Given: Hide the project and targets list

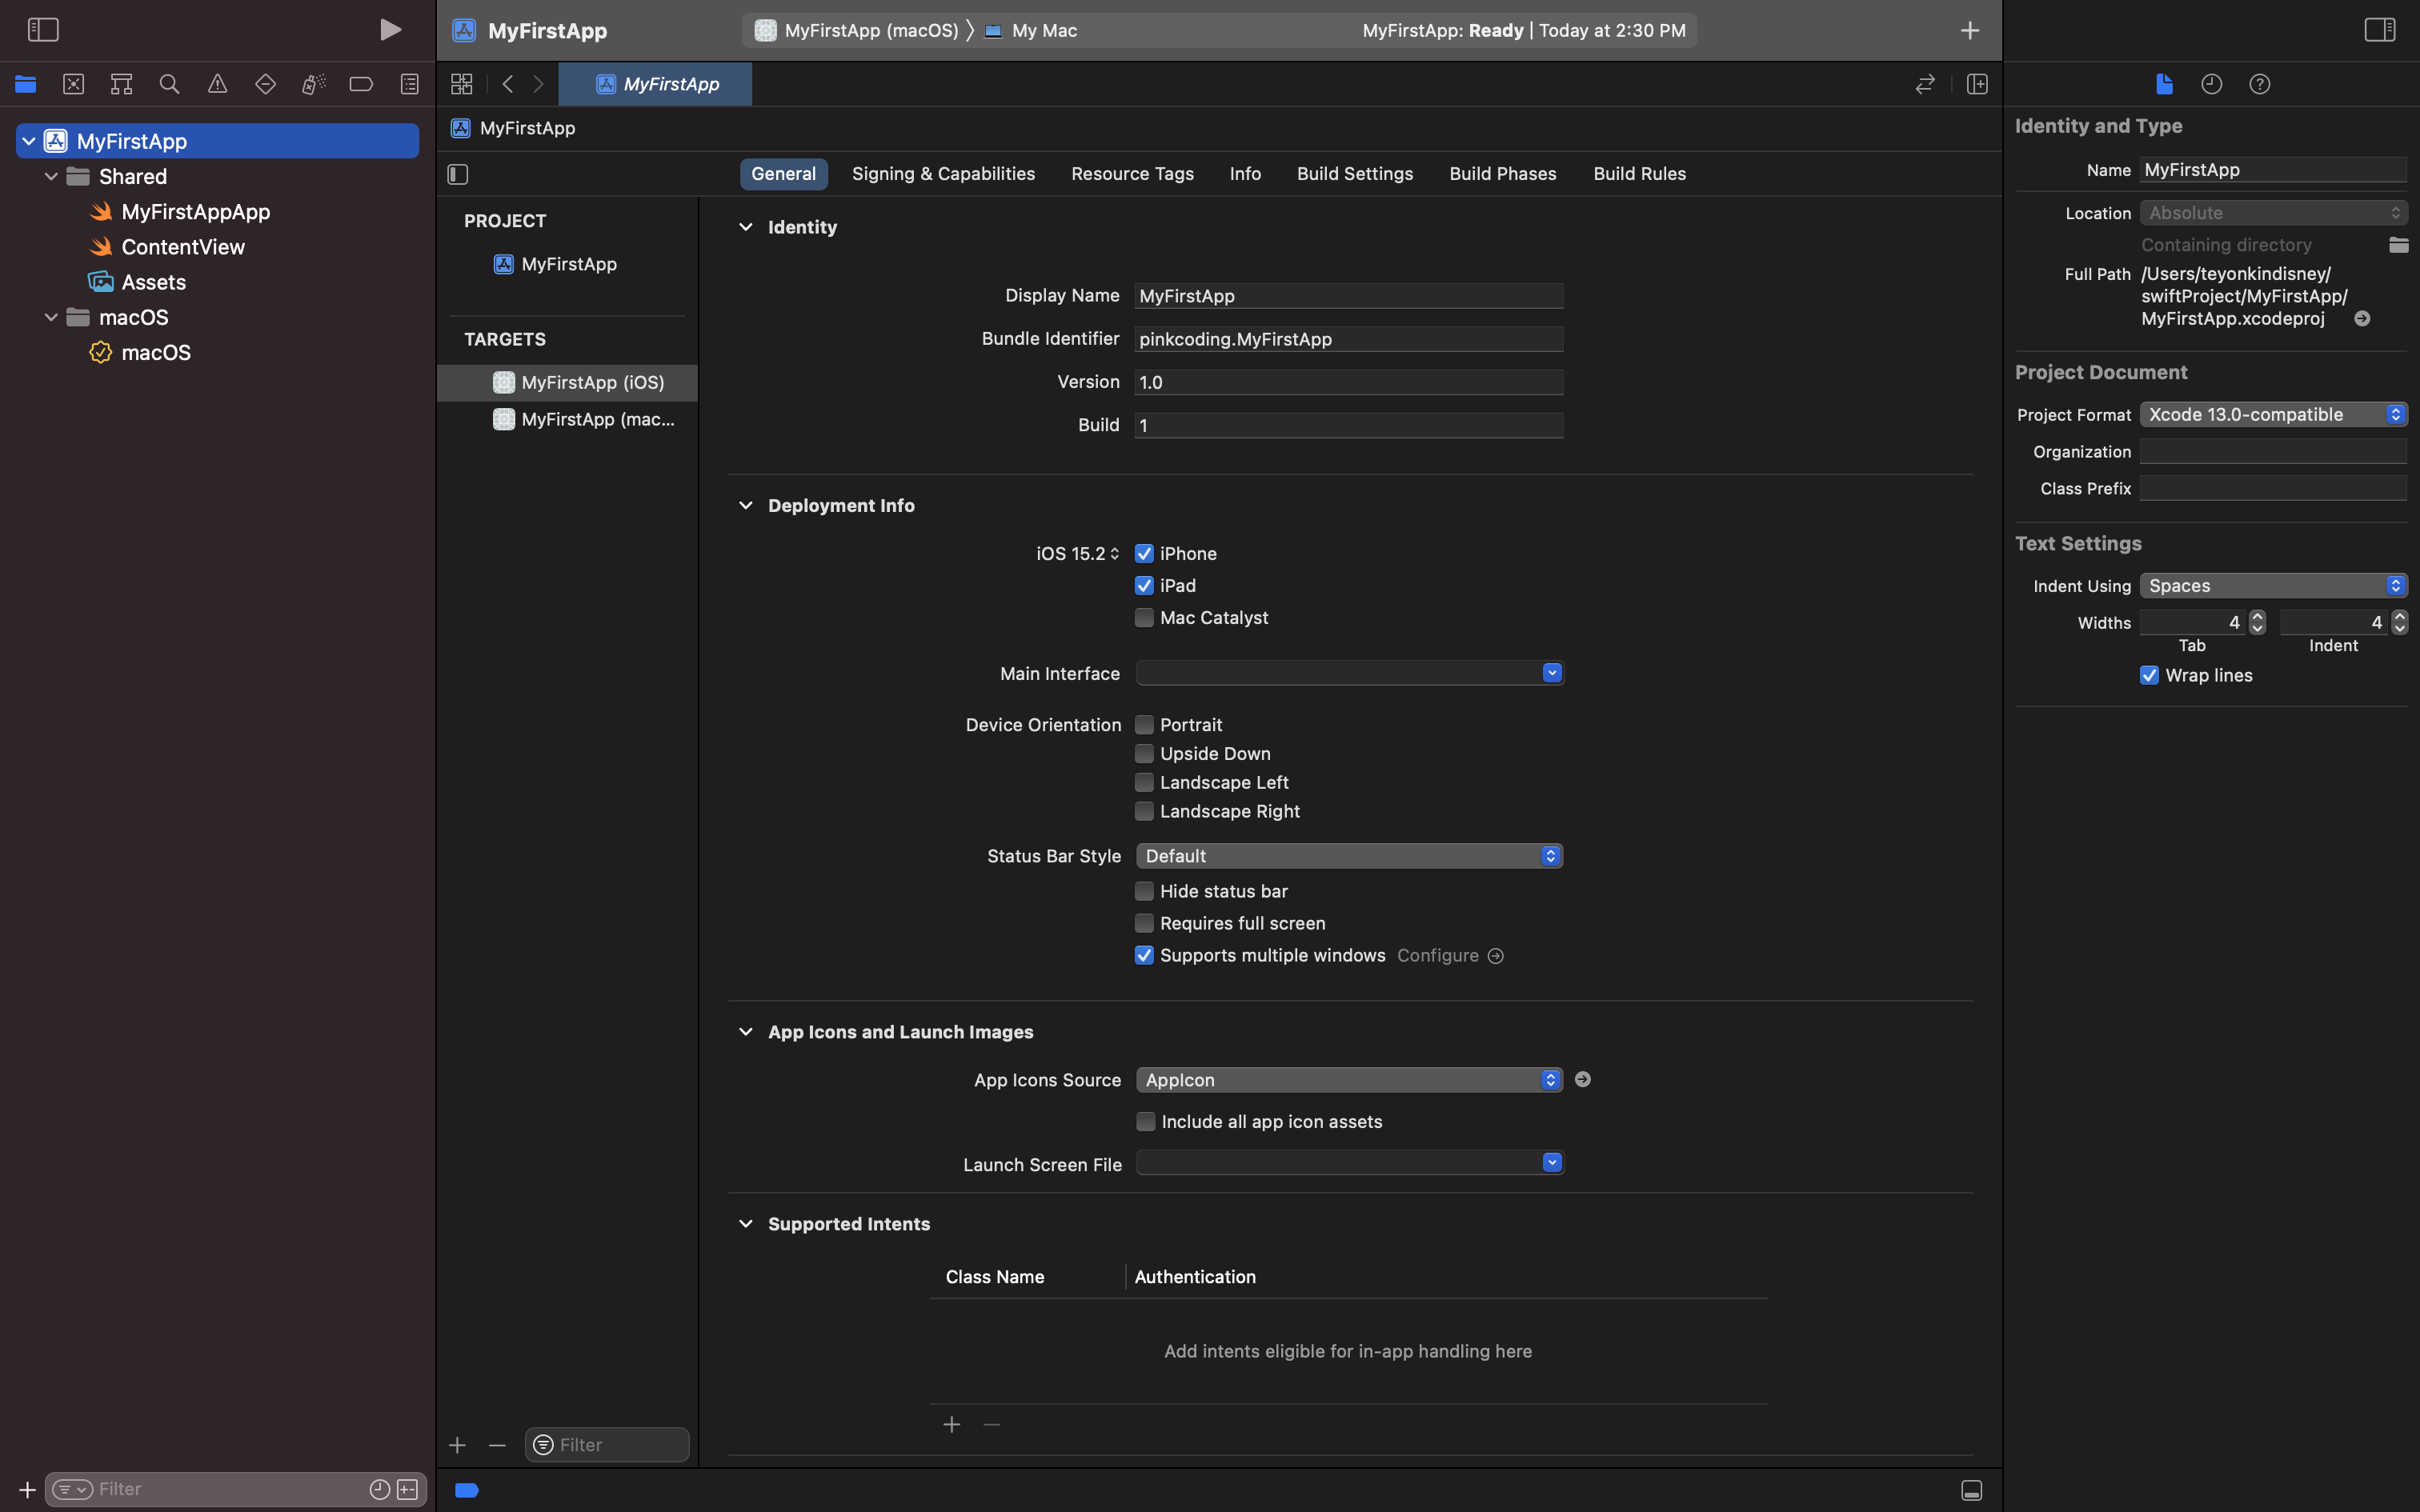Looking at the screenshot, I should point(458,174).
